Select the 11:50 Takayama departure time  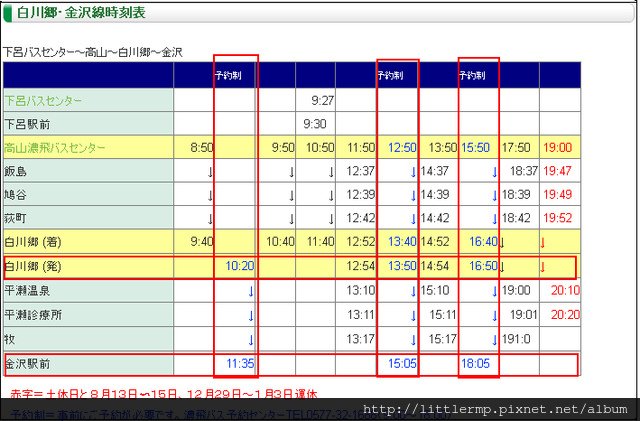(361, 147)
